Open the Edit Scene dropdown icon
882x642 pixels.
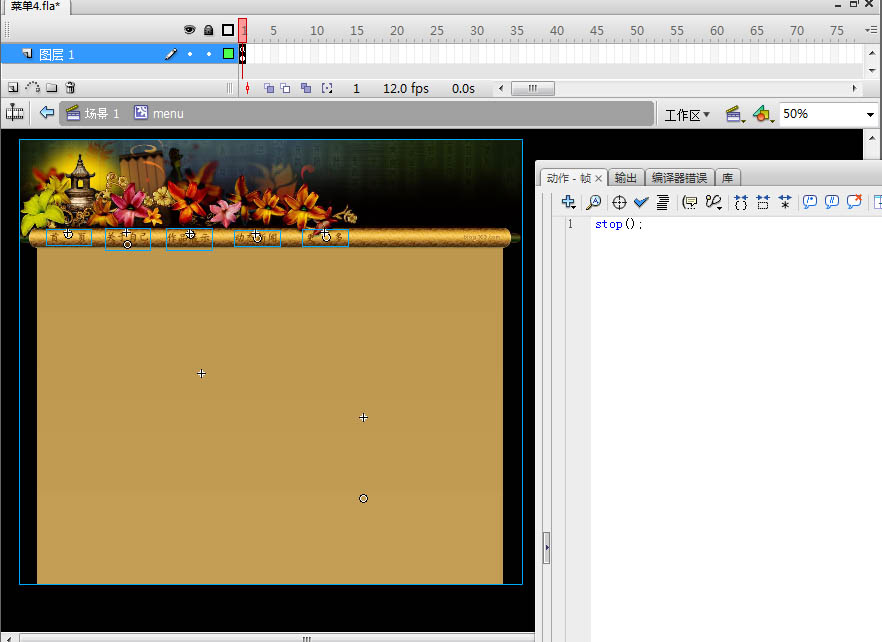tap(735, 114)
